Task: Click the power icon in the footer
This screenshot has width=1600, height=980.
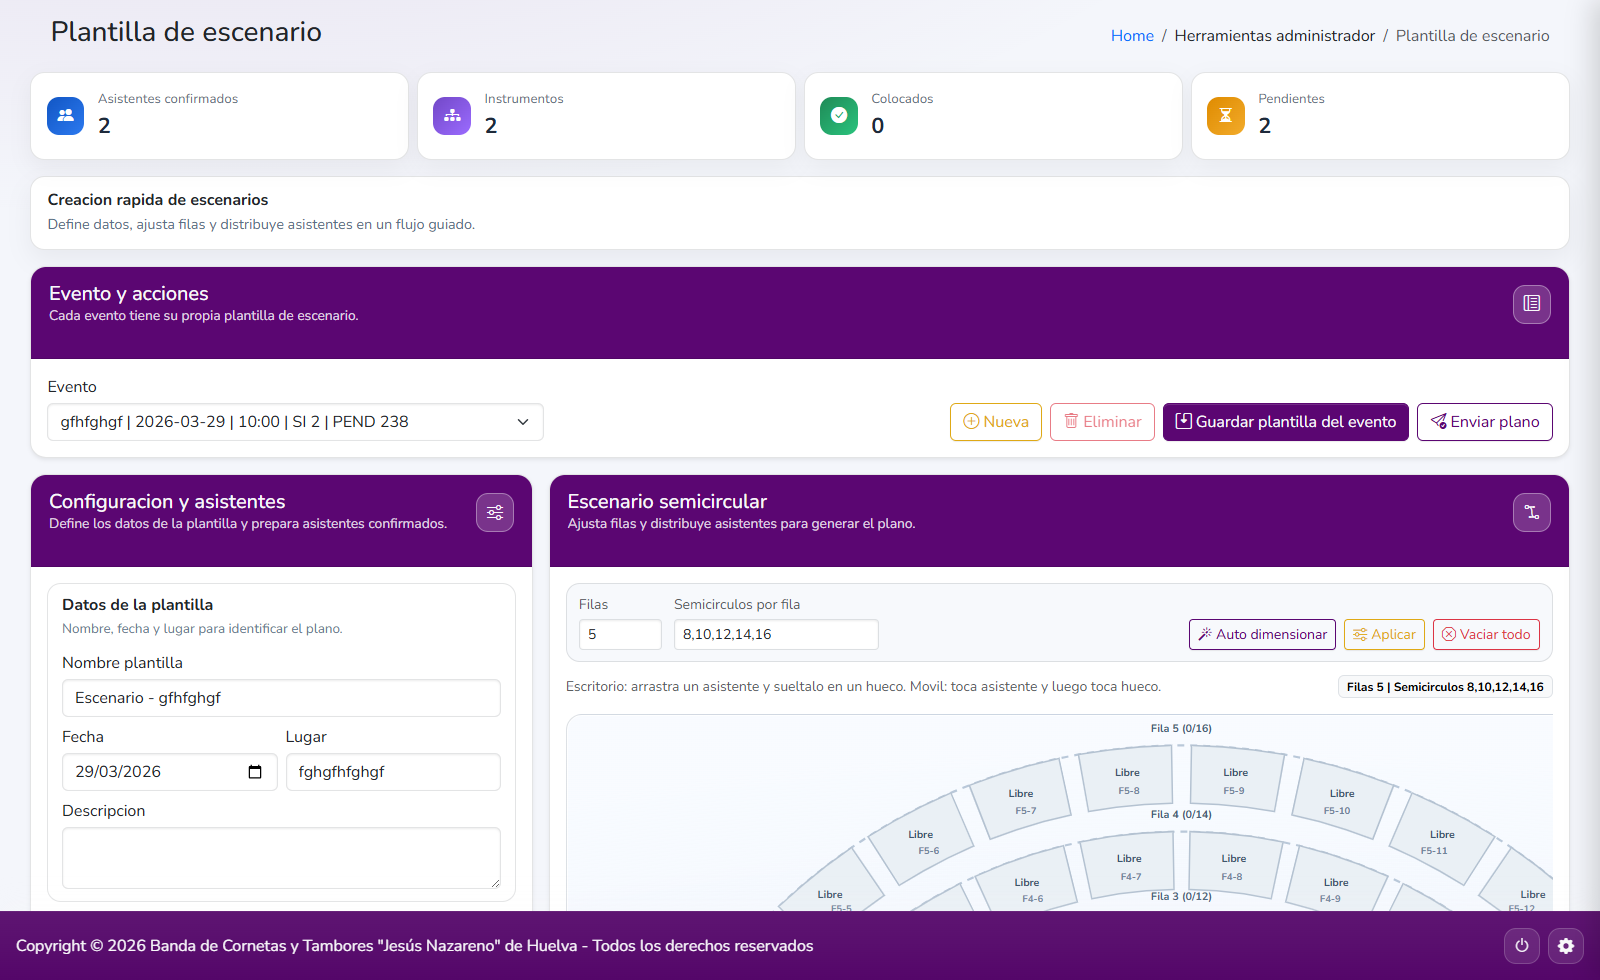Action: (x=1522, y=946)
